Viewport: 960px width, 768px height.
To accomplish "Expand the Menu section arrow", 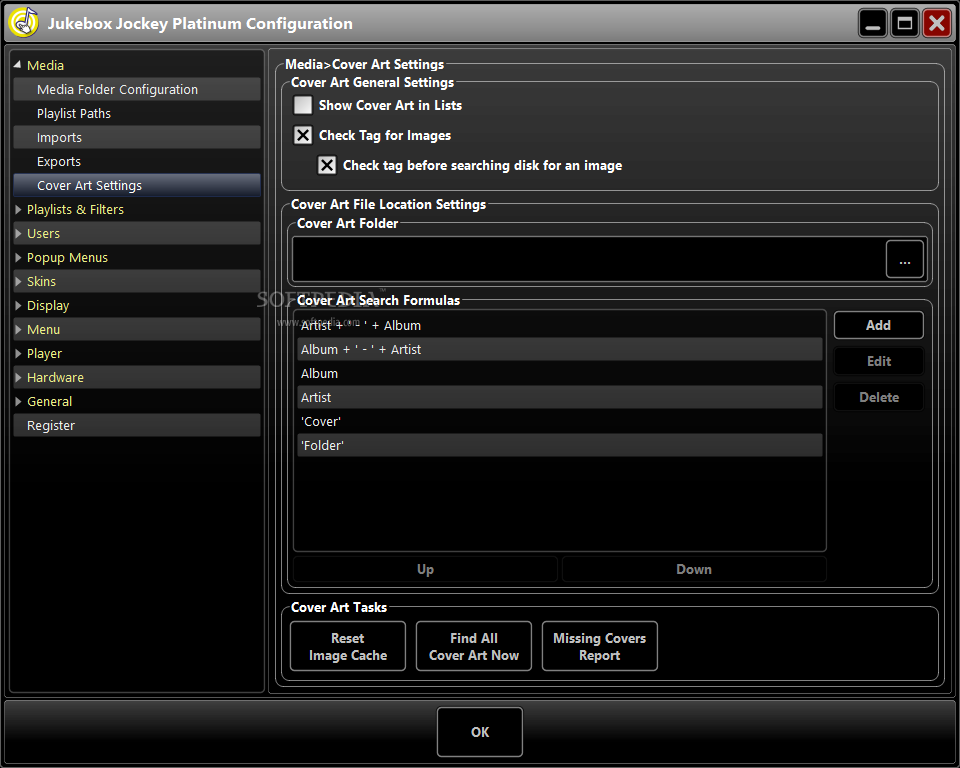I will pyautogui.click(x=18, y=329).
